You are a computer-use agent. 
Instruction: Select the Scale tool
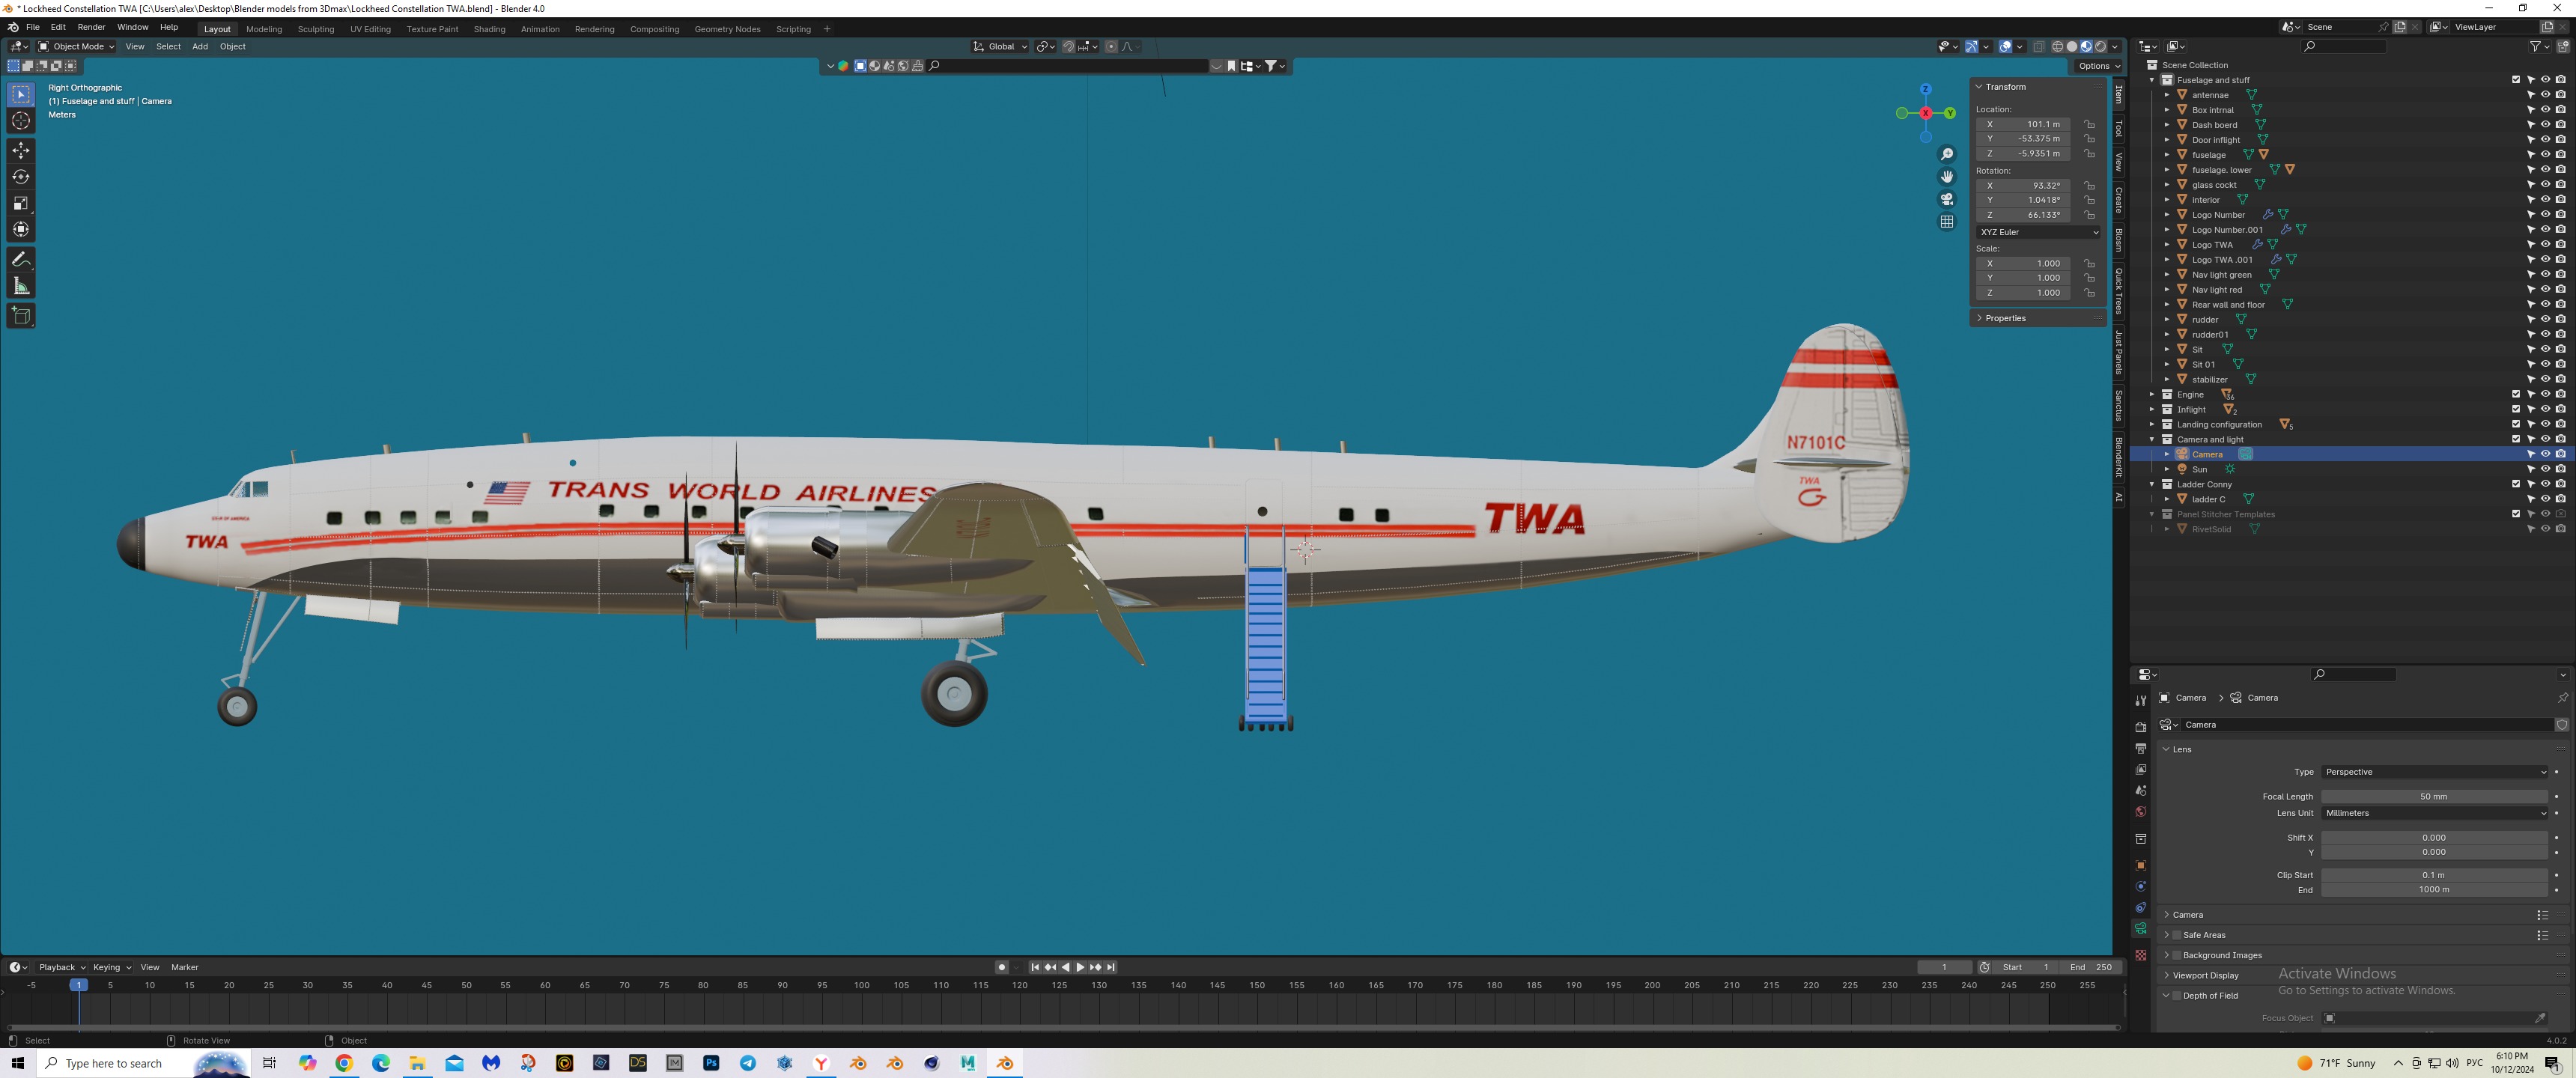[21, 203]
